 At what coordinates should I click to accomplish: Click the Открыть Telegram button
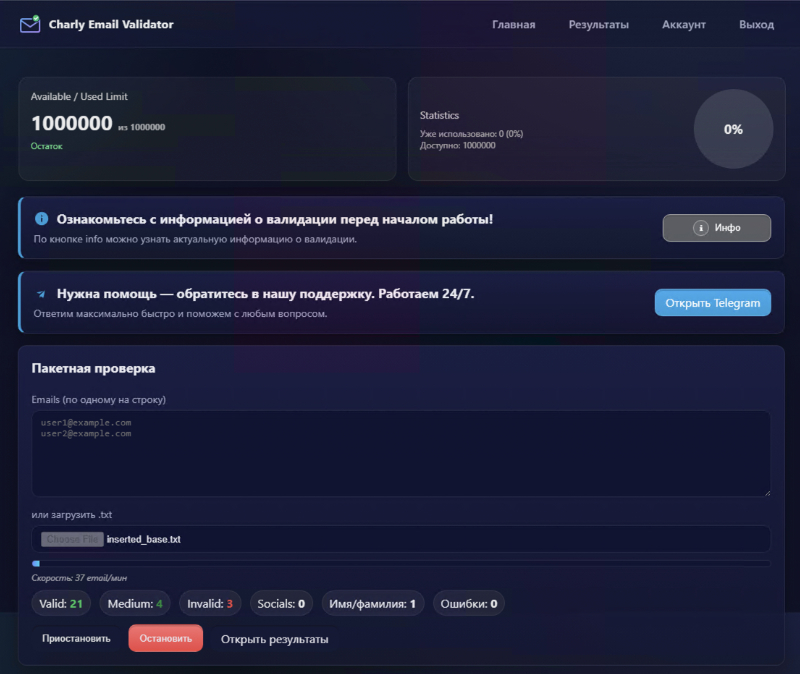click(x=712, y=303)
